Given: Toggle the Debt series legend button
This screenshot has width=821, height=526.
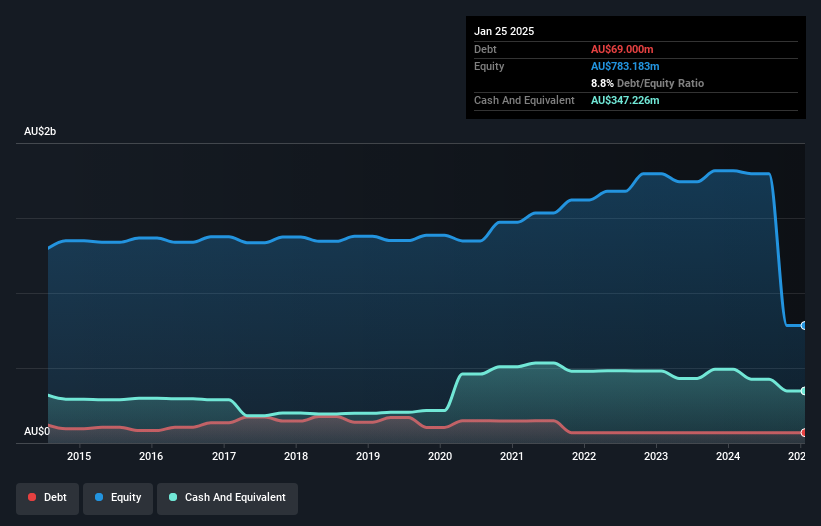Looking at the screenshot, I should (48, 498).
